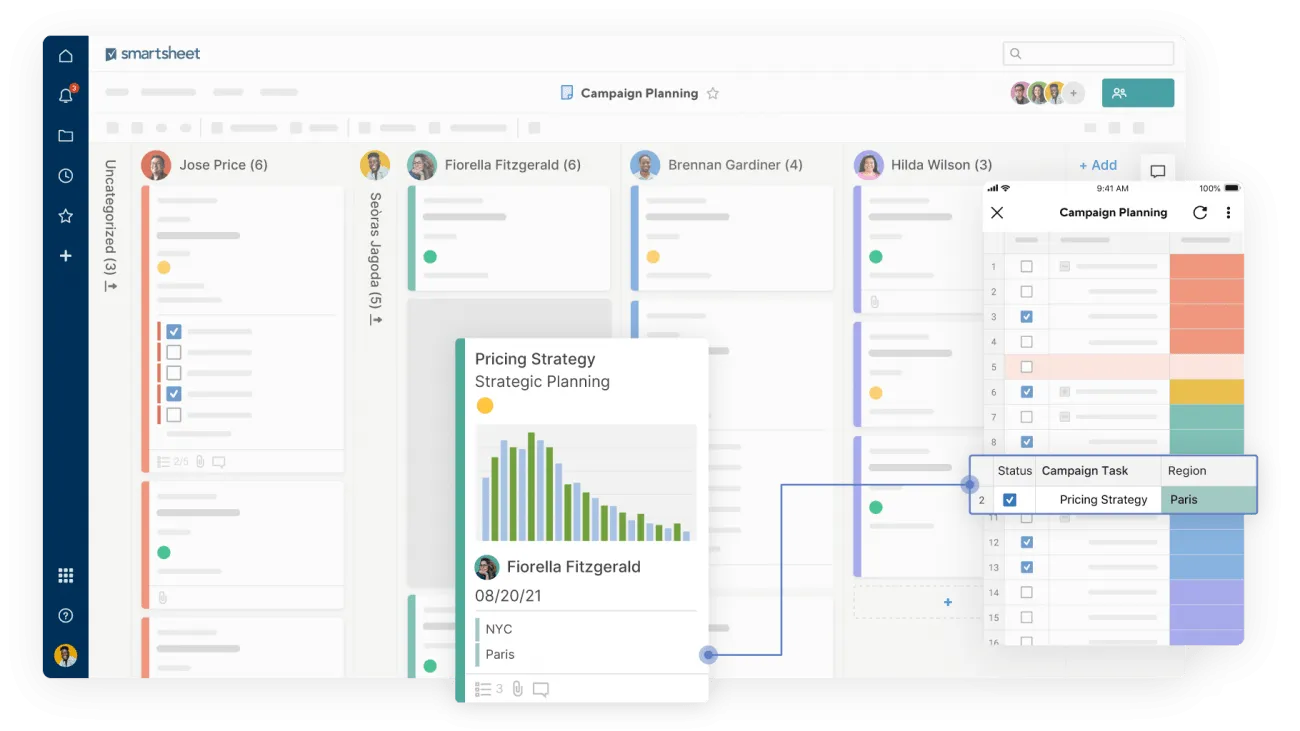Open Recents clock icon in sidebar
The width and height of the screenshot is (1300, 731).
point(66,176)
